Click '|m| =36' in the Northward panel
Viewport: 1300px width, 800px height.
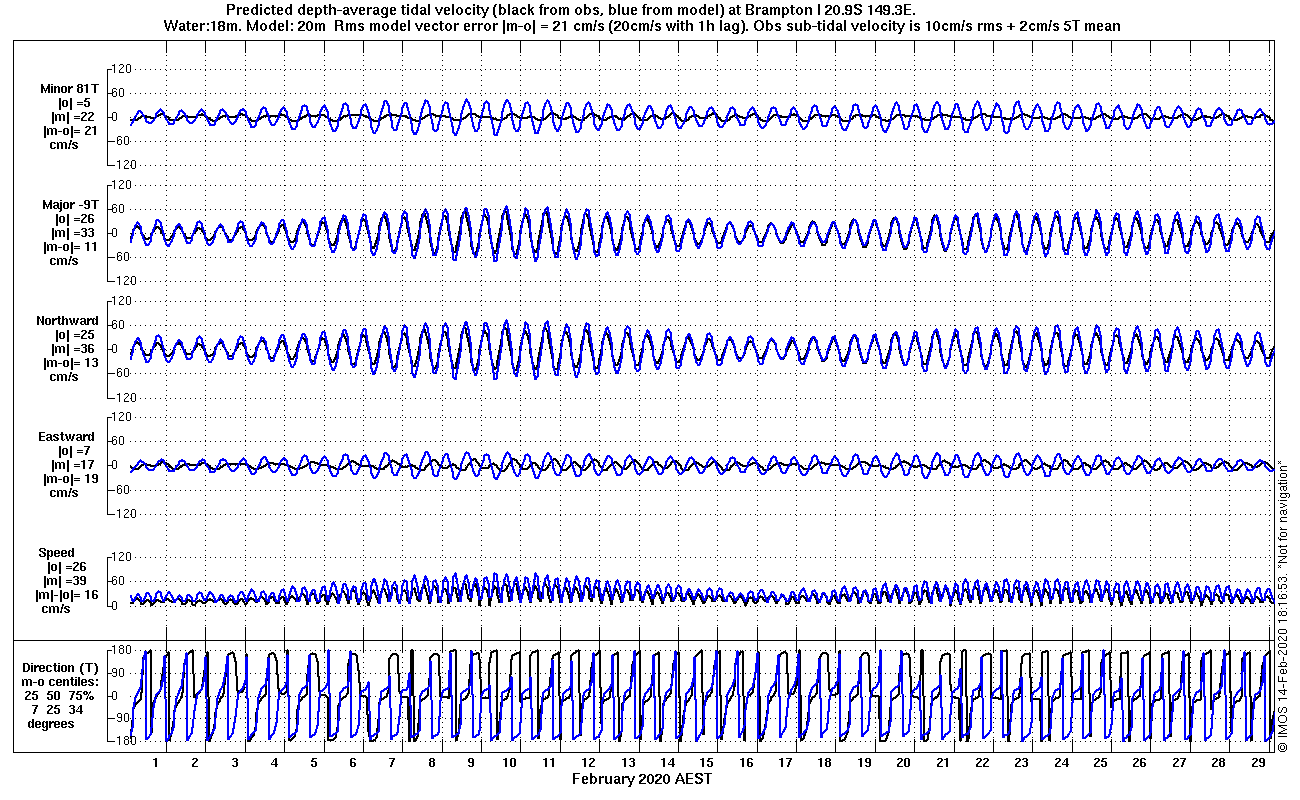tap(72, 348)
